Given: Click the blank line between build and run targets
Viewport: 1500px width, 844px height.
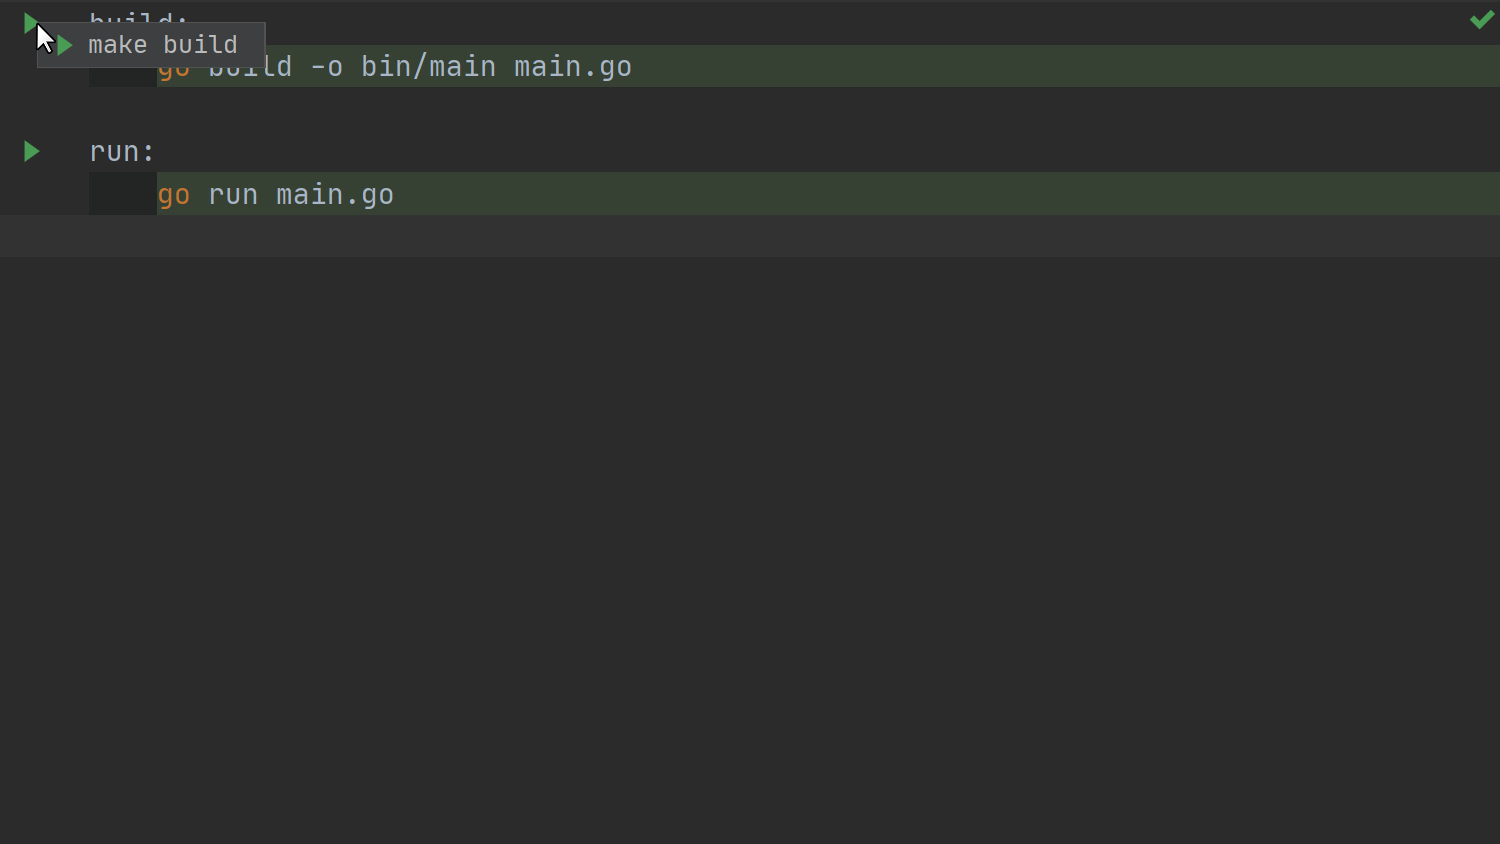Looking at the screenshot, I should click(700, 109).
